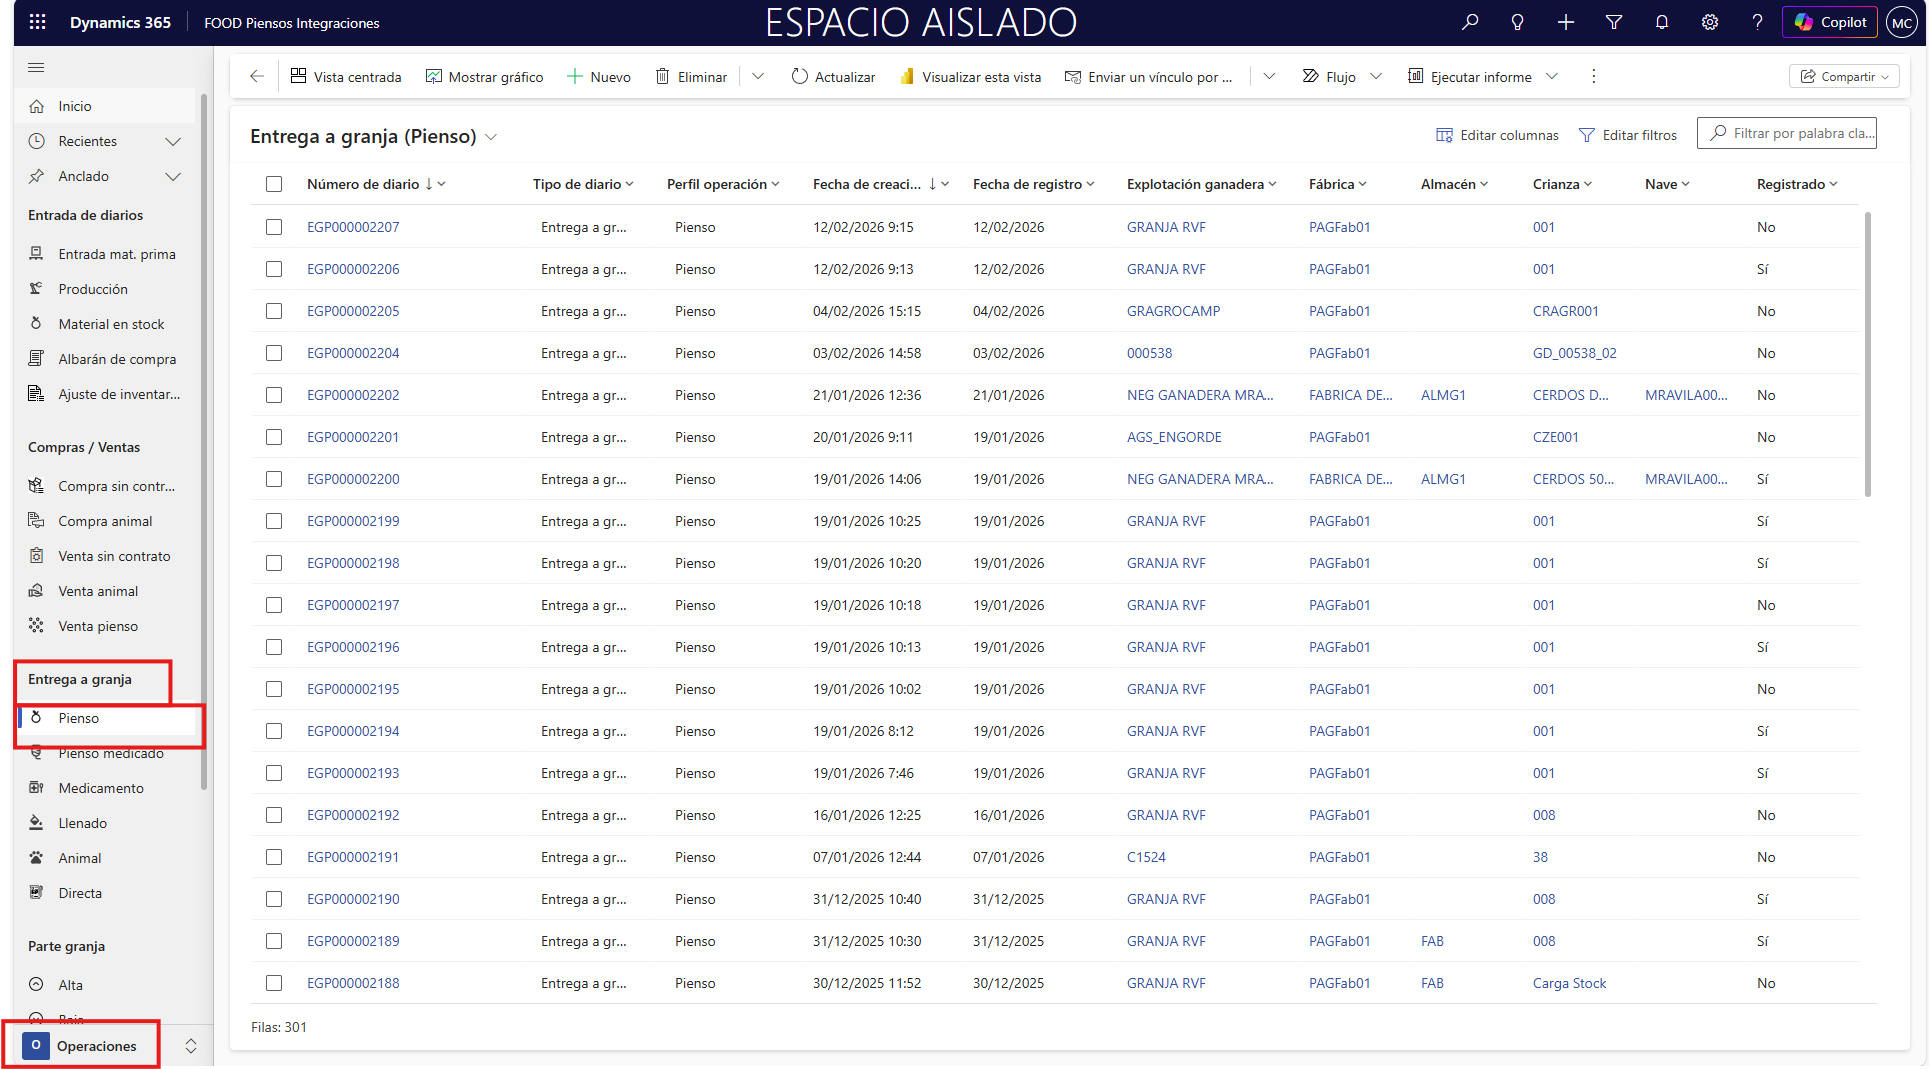The height and width of the screenshot is (1069, 1929).
Task: Open record EGP000002205 link
Action: coord(353,311)
